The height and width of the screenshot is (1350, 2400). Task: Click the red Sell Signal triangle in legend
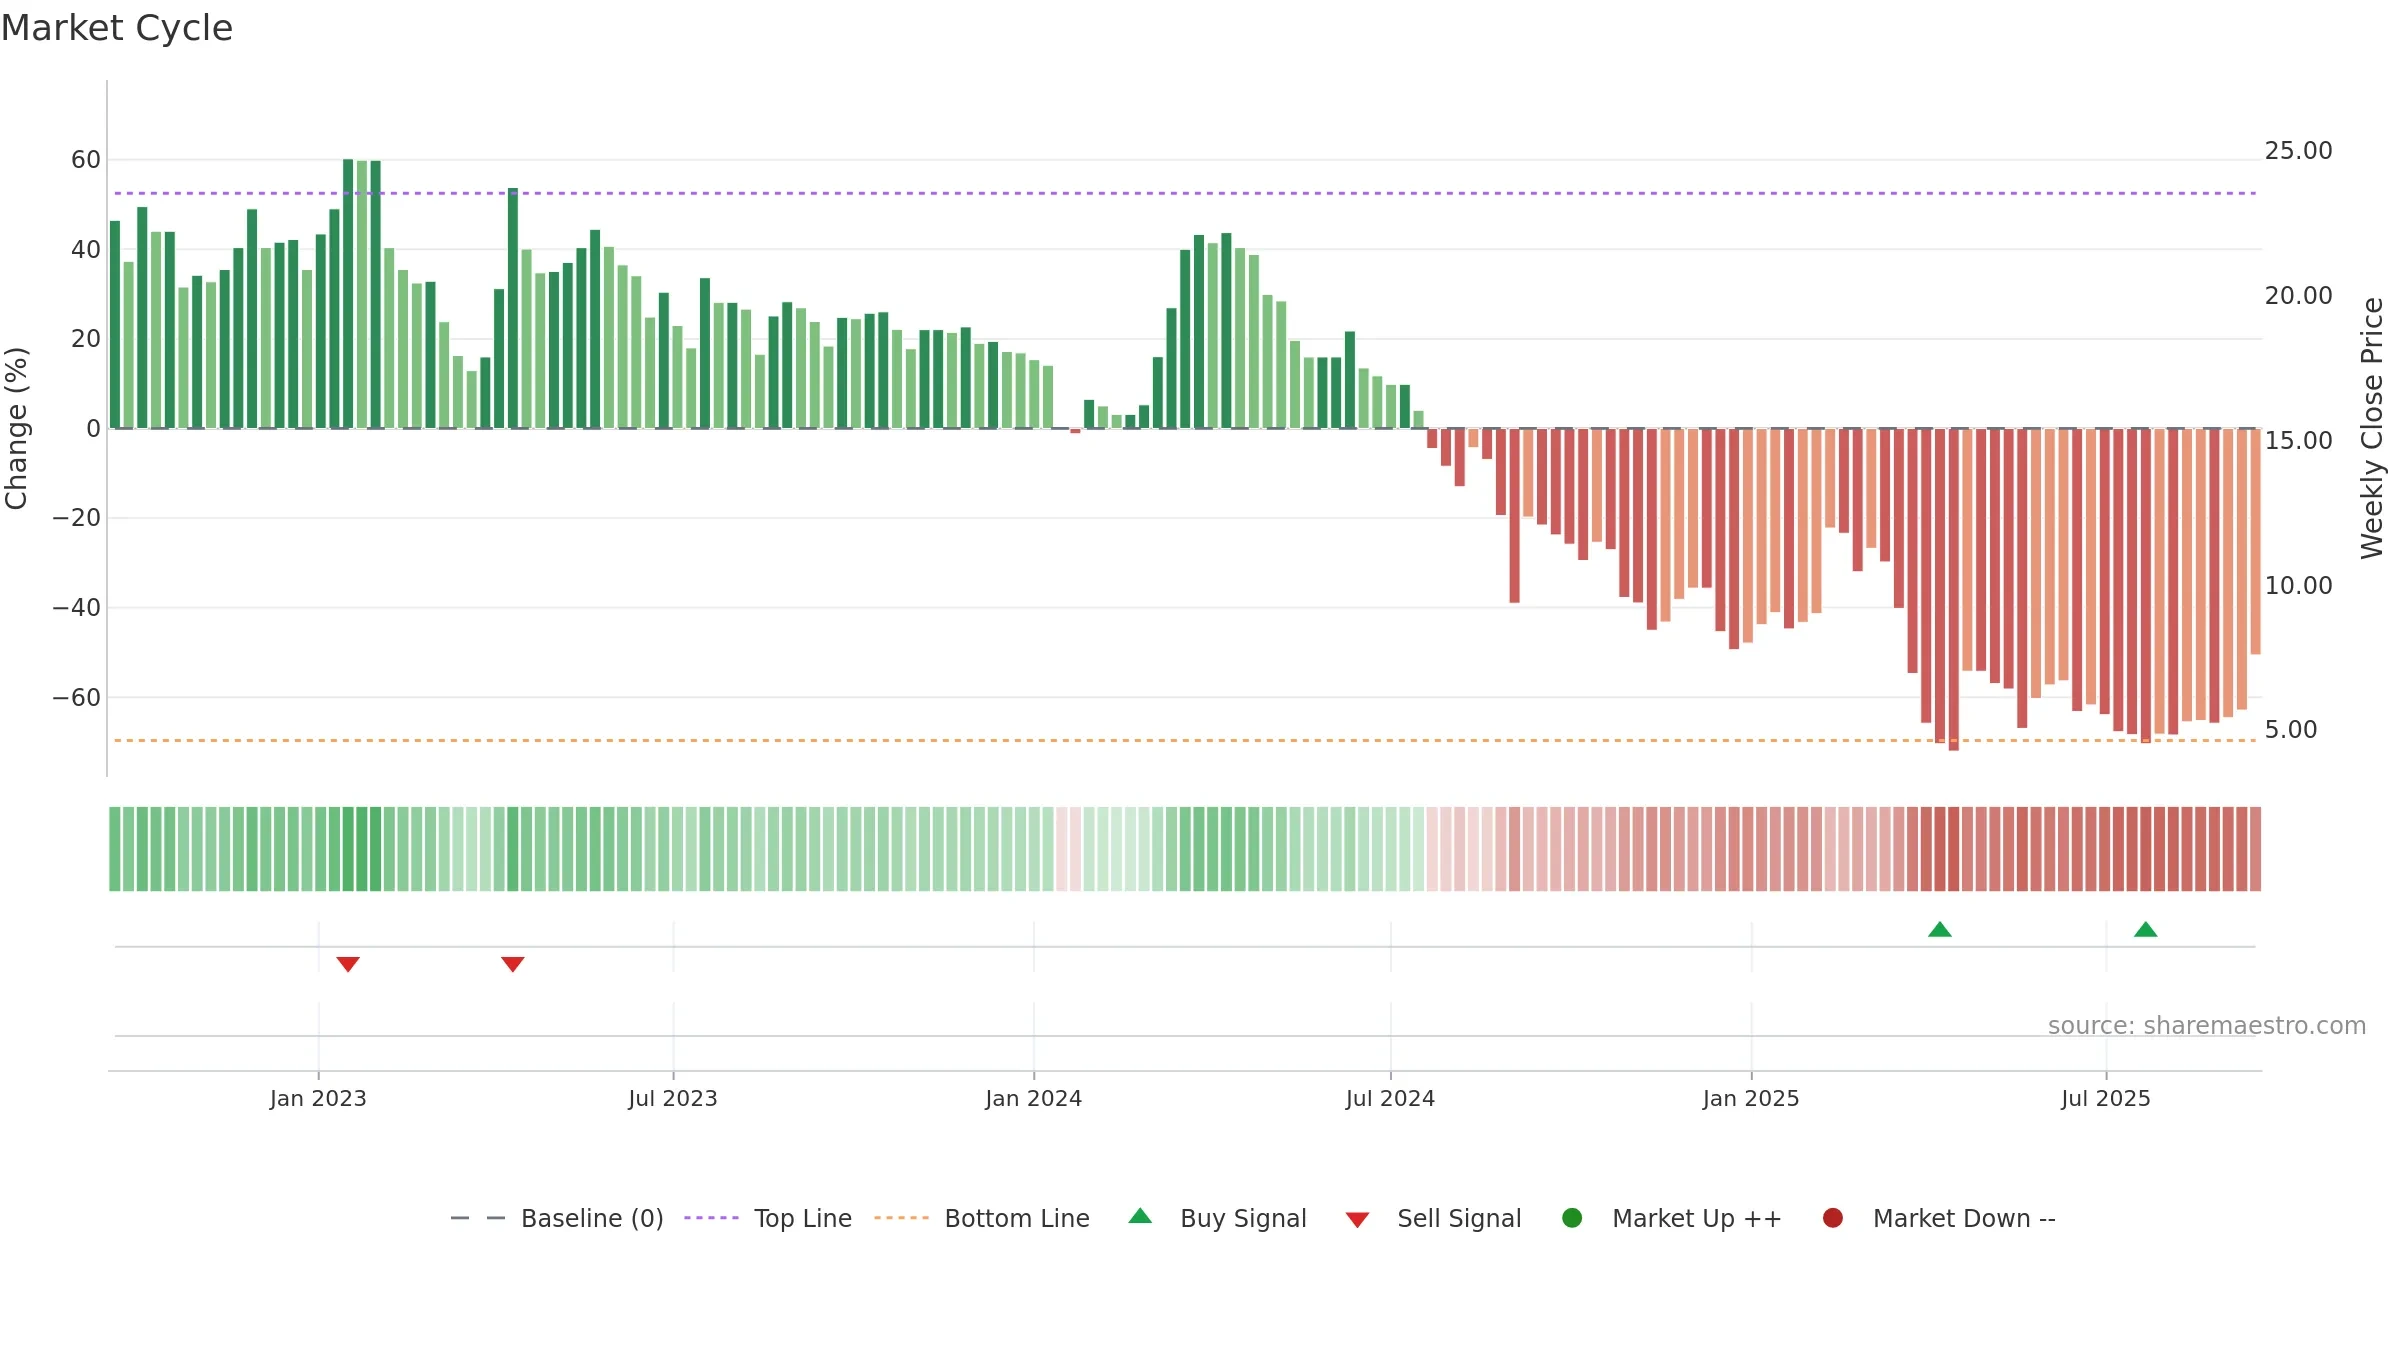(1357, 1220)
